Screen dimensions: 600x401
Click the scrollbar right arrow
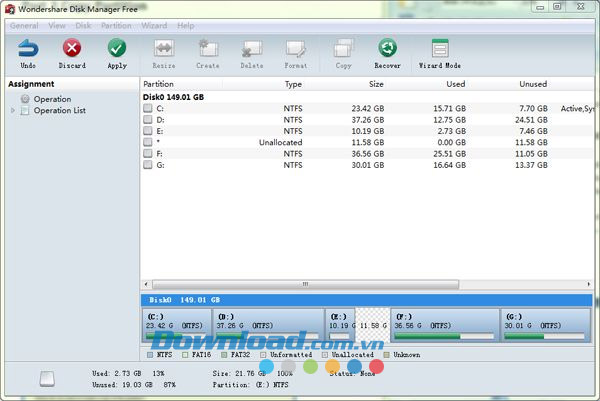(x=589, y=284)
